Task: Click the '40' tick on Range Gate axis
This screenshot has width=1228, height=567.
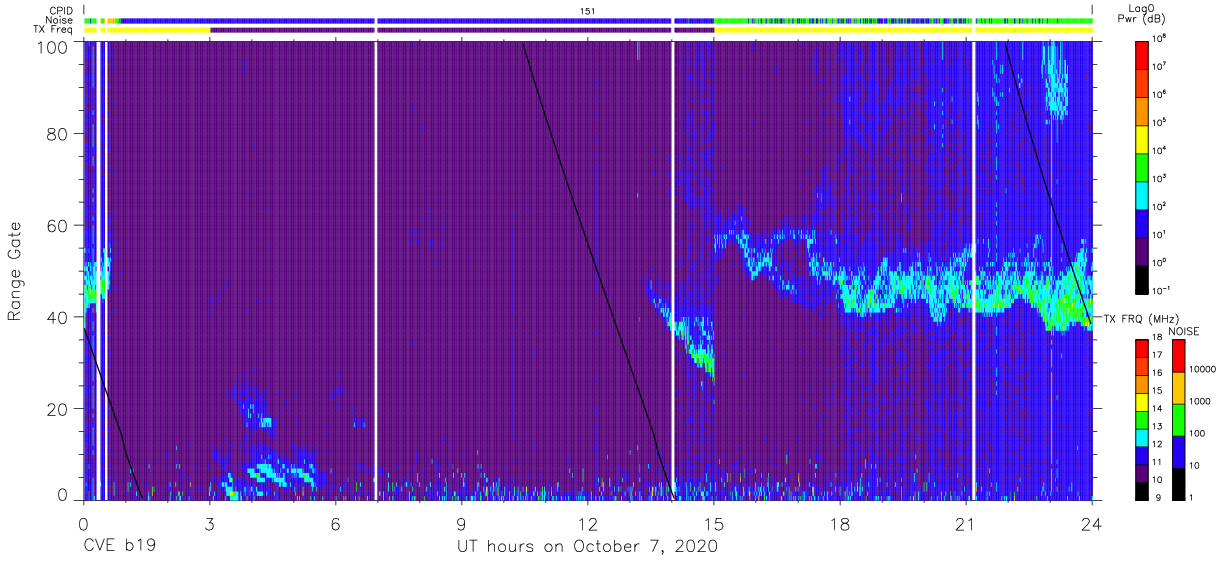Action: [59, 317]
